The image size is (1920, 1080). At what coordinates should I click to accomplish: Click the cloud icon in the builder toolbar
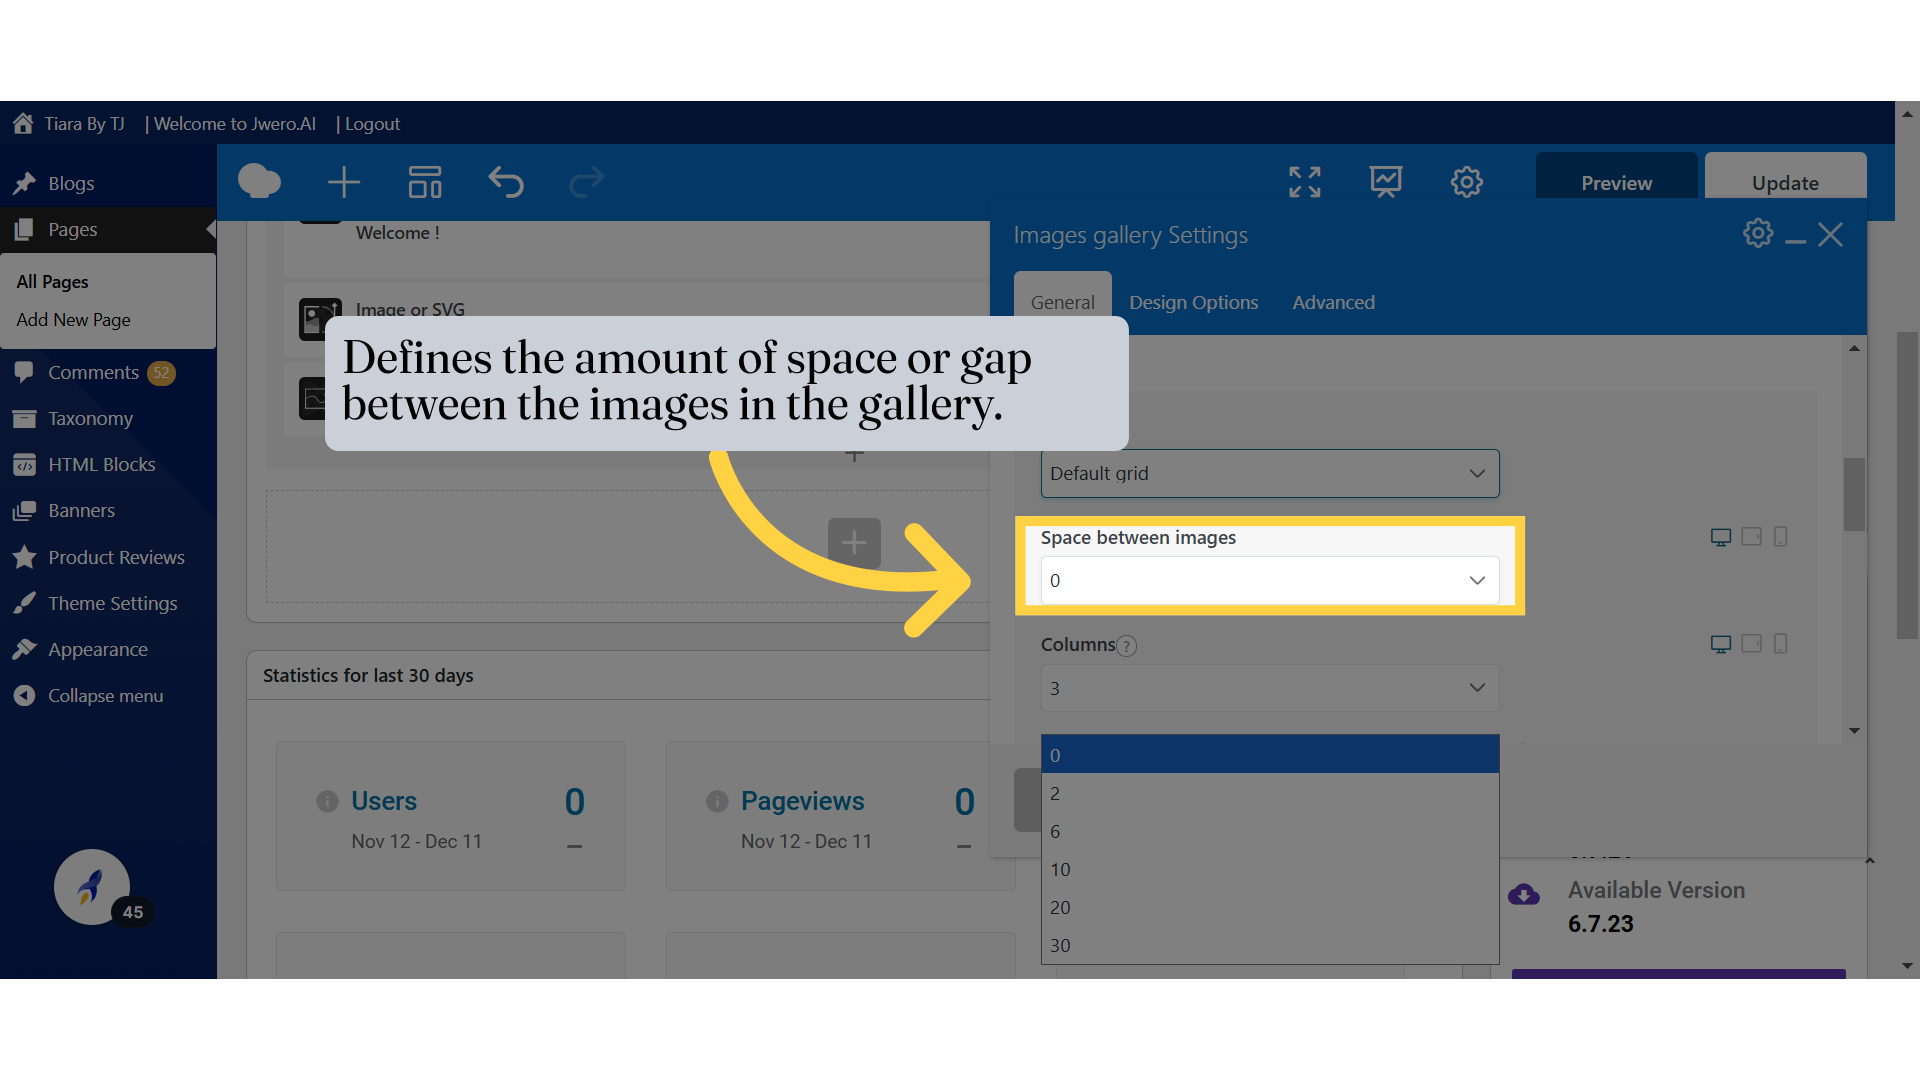[x=259, y=182]
